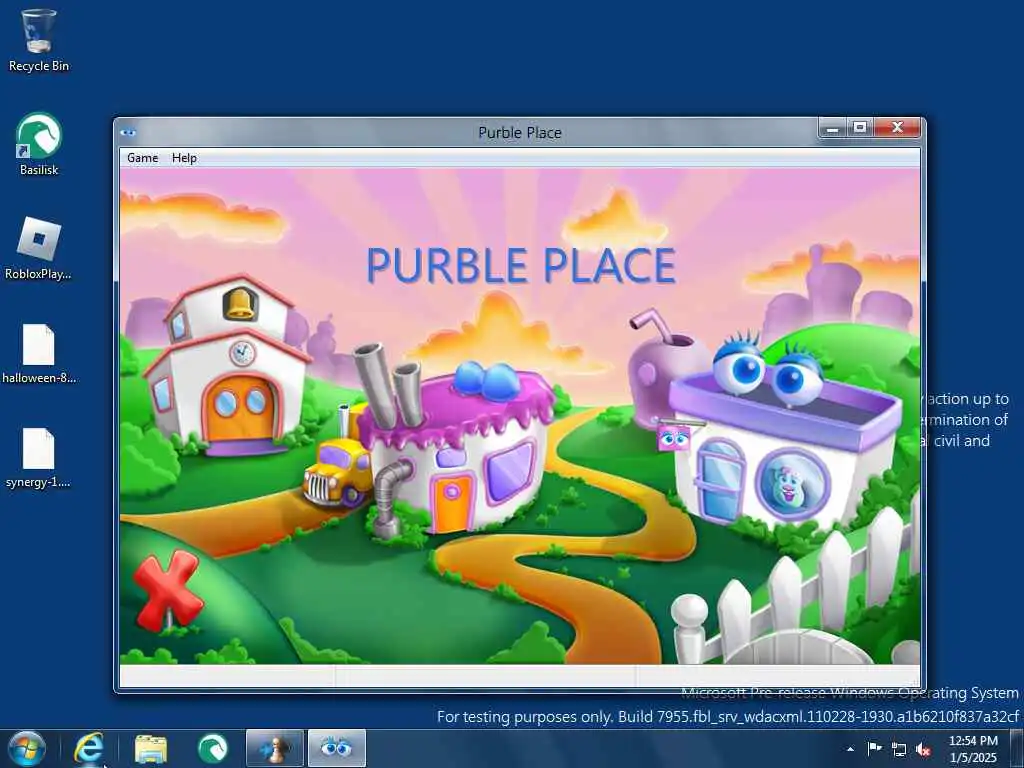
Task: Click the muted volume tray icon
Action: [x=923, y=749]
